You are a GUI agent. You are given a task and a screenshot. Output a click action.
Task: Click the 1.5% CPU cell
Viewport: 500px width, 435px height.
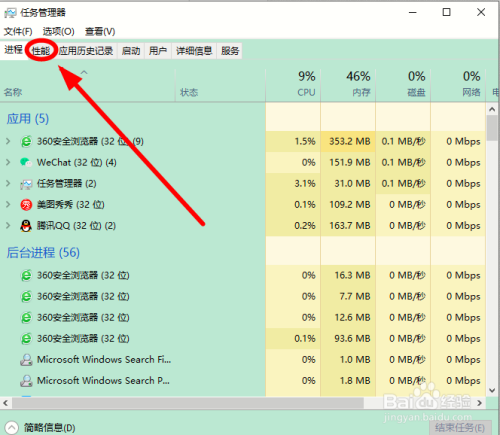[293, 141]
